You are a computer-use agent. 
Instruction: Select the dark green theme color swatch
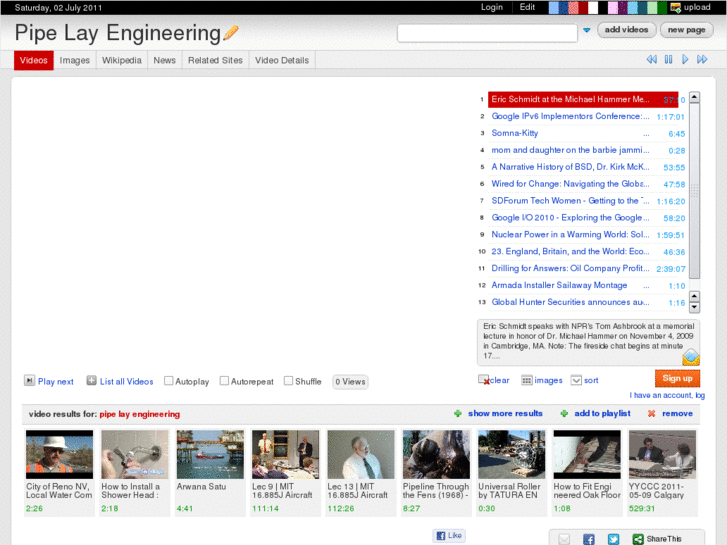point(662,8)
